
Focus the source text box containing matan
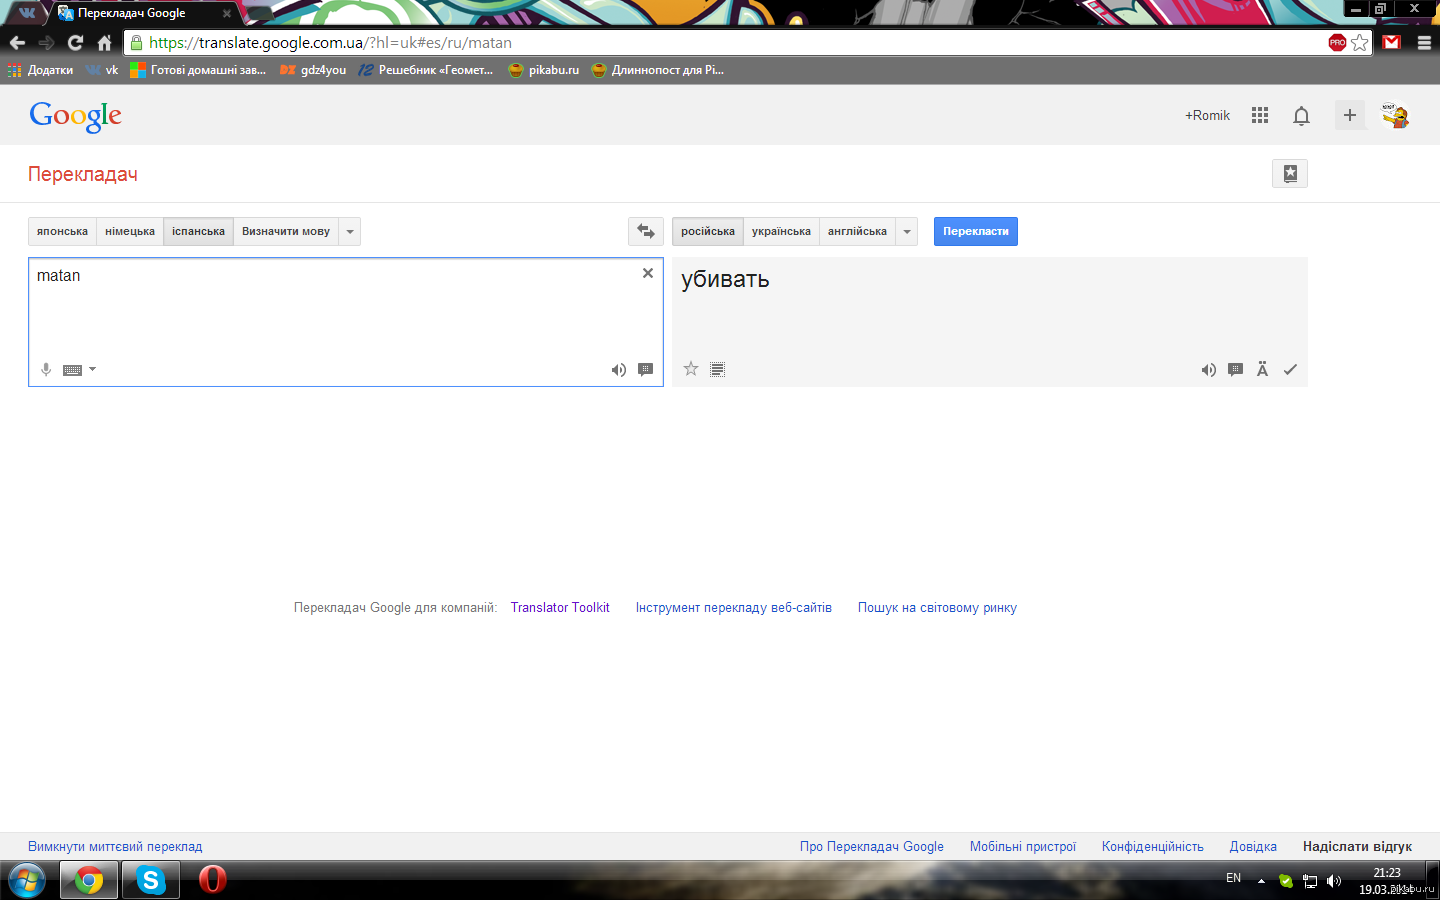pyautogui.click(x=346, y=322)
